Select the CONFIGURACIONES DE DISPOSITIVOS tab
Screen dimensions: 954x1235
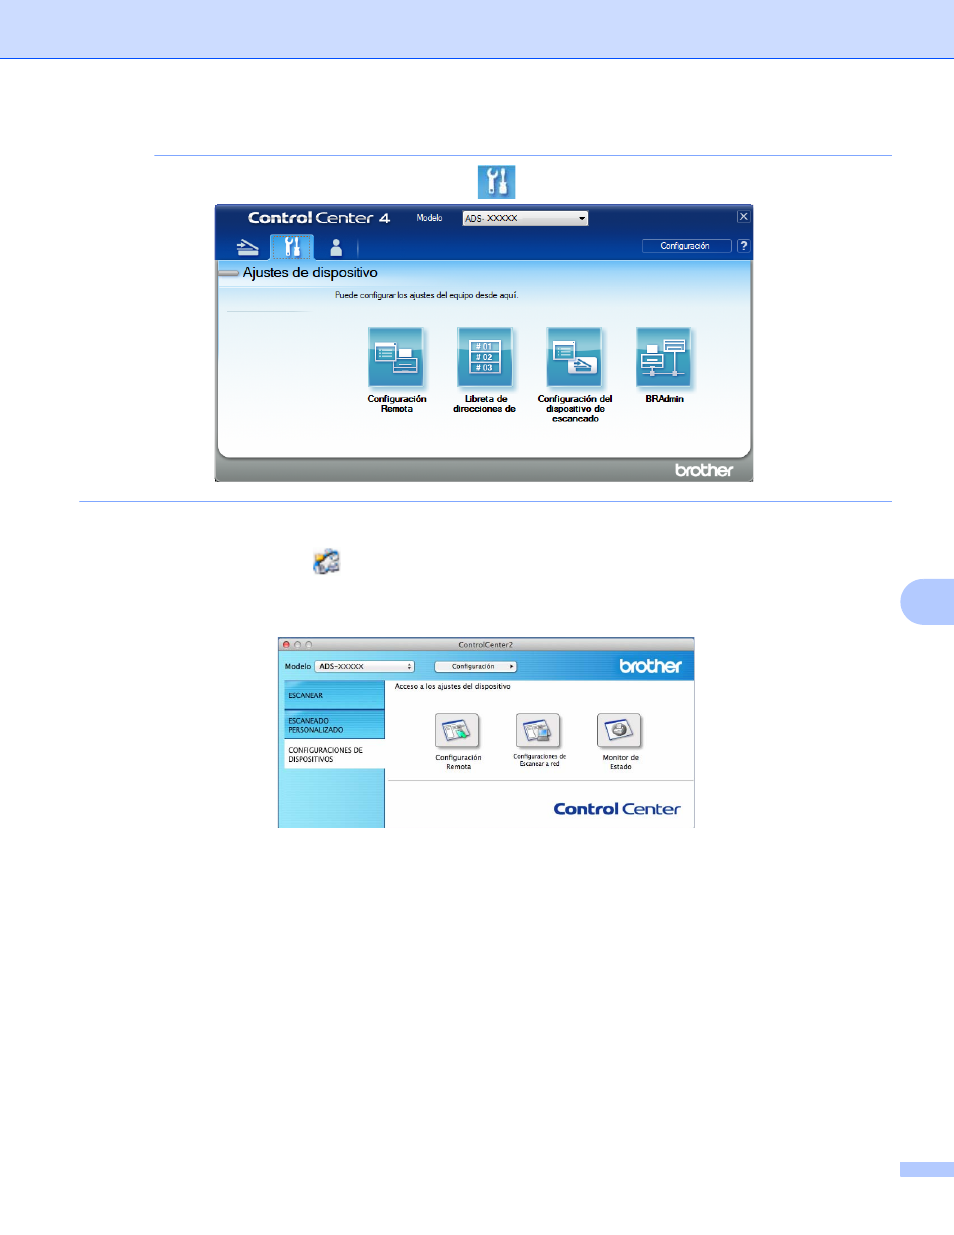(x=334, y=754)
